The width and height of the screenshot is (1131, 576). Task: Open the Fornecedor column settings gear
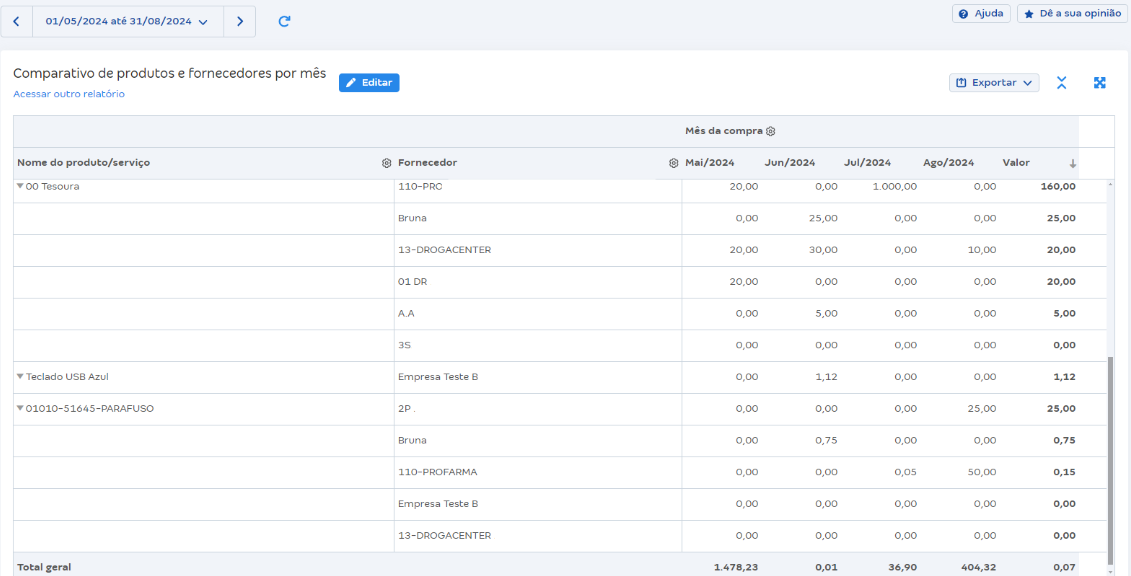pos(673,162)
